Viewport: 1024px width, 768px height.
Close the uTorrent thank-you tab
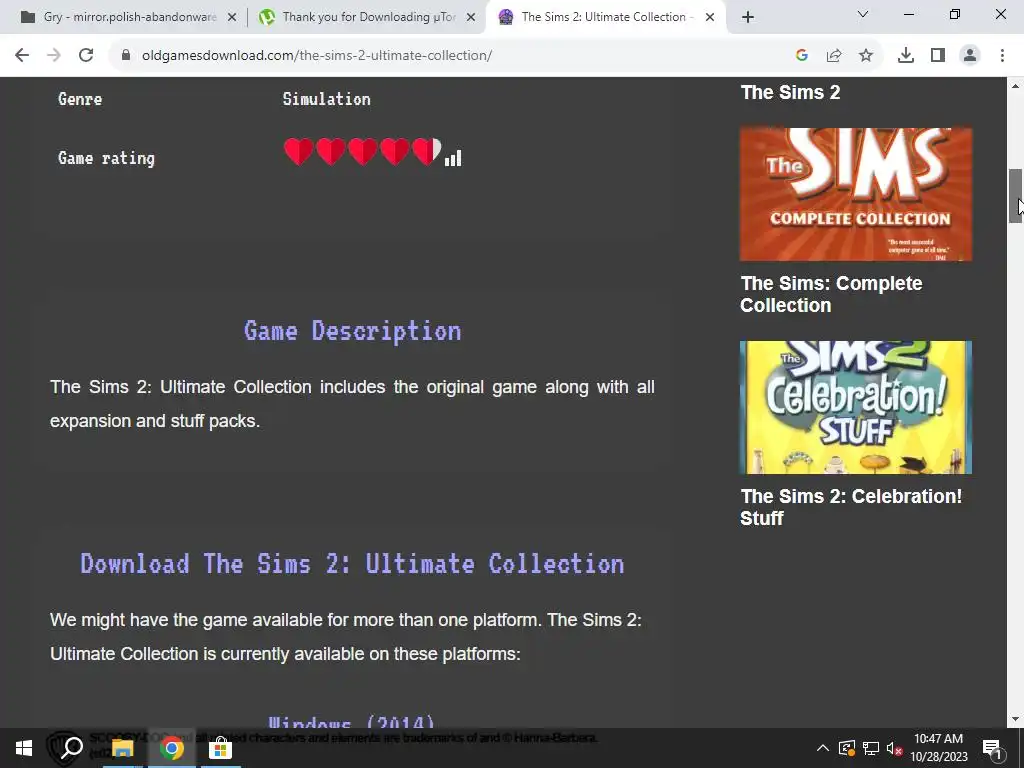(471, 18)
